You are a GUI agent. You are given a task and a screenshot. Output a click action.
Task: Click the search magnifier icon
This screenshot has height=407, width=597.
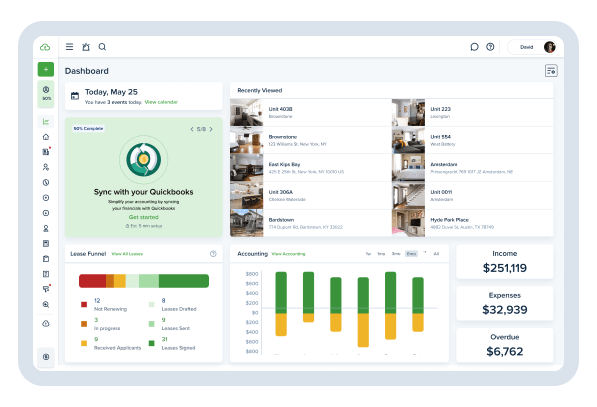(x=102, y=47)
